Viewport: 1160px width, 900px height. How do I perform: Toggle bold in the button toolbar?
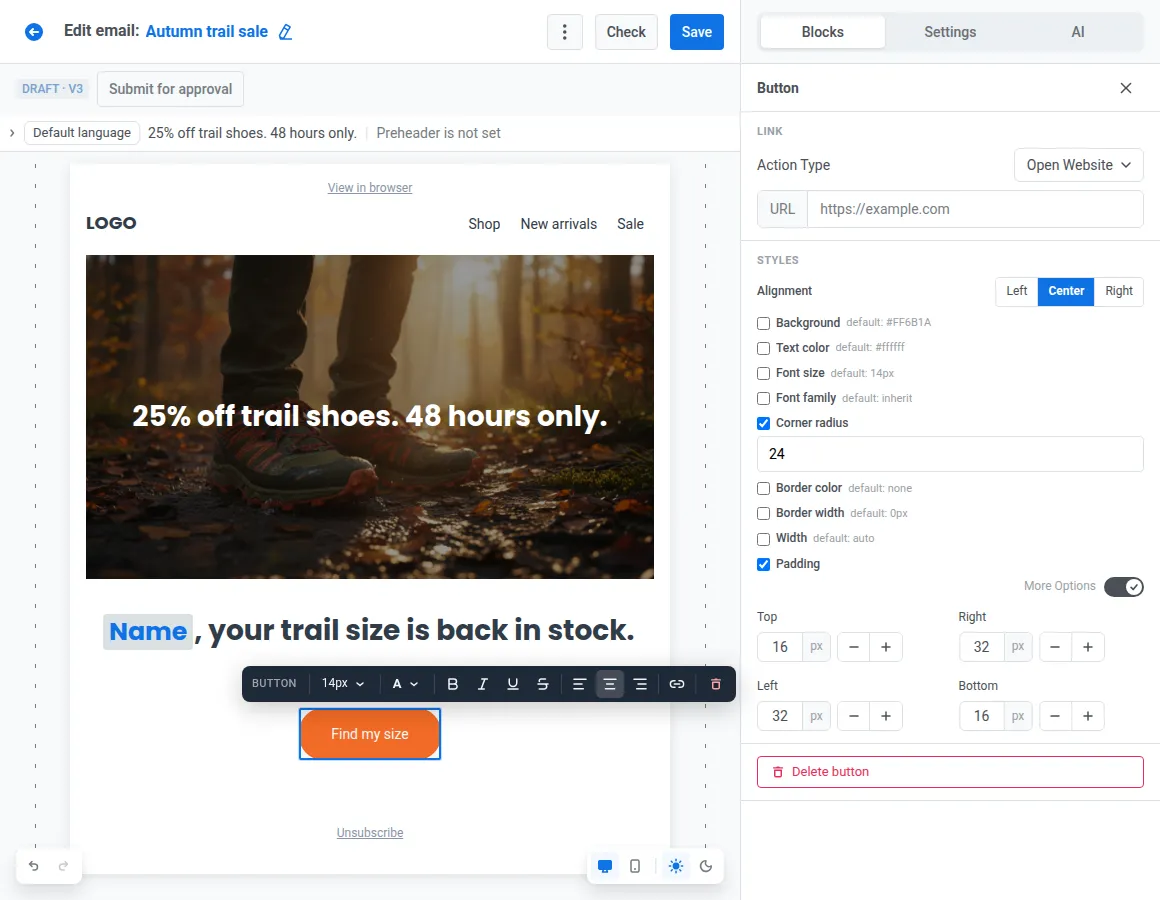(453, 684)
